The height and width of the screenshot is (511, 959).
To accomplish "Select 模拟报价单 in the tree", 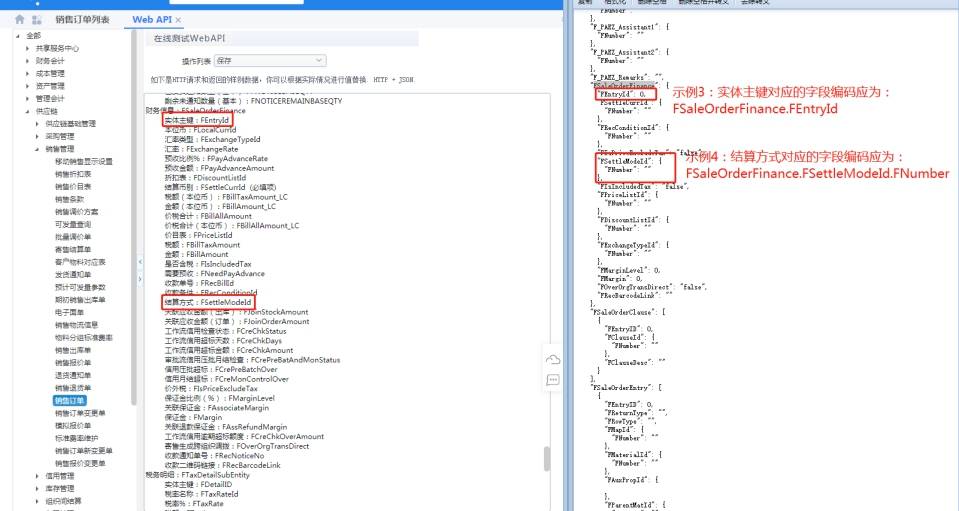I will 73,425.
